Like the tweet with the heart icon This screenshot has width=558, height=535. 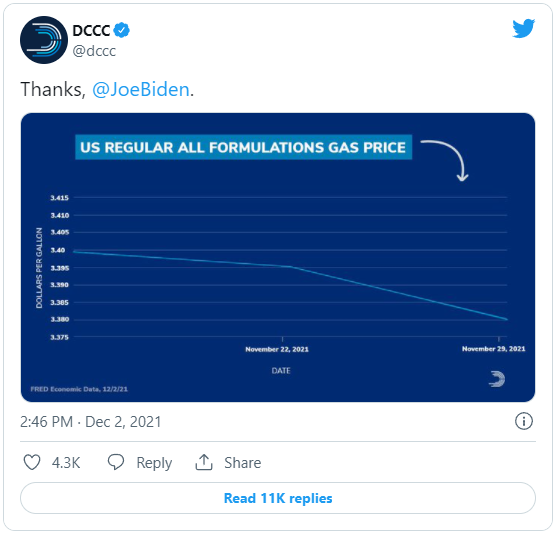(32, 462)
